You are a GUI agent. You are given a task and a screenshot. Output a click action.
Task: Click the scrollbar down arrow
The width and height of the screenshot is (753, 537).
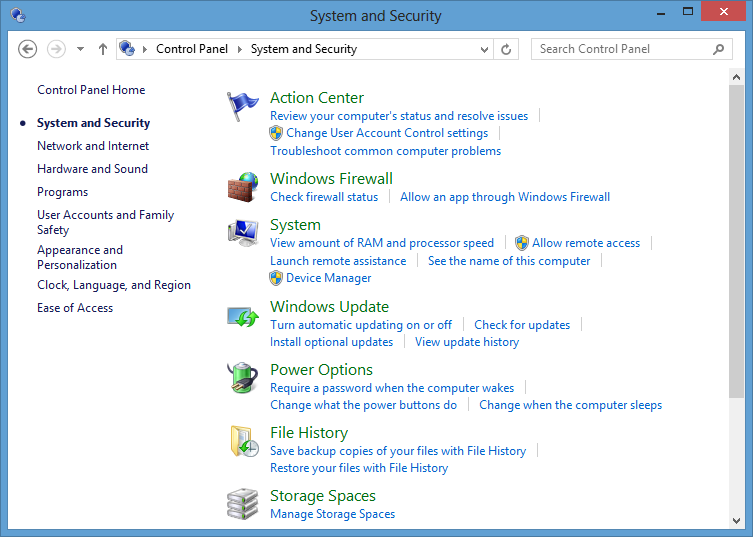pyautogui.click(x=736, y=521)
